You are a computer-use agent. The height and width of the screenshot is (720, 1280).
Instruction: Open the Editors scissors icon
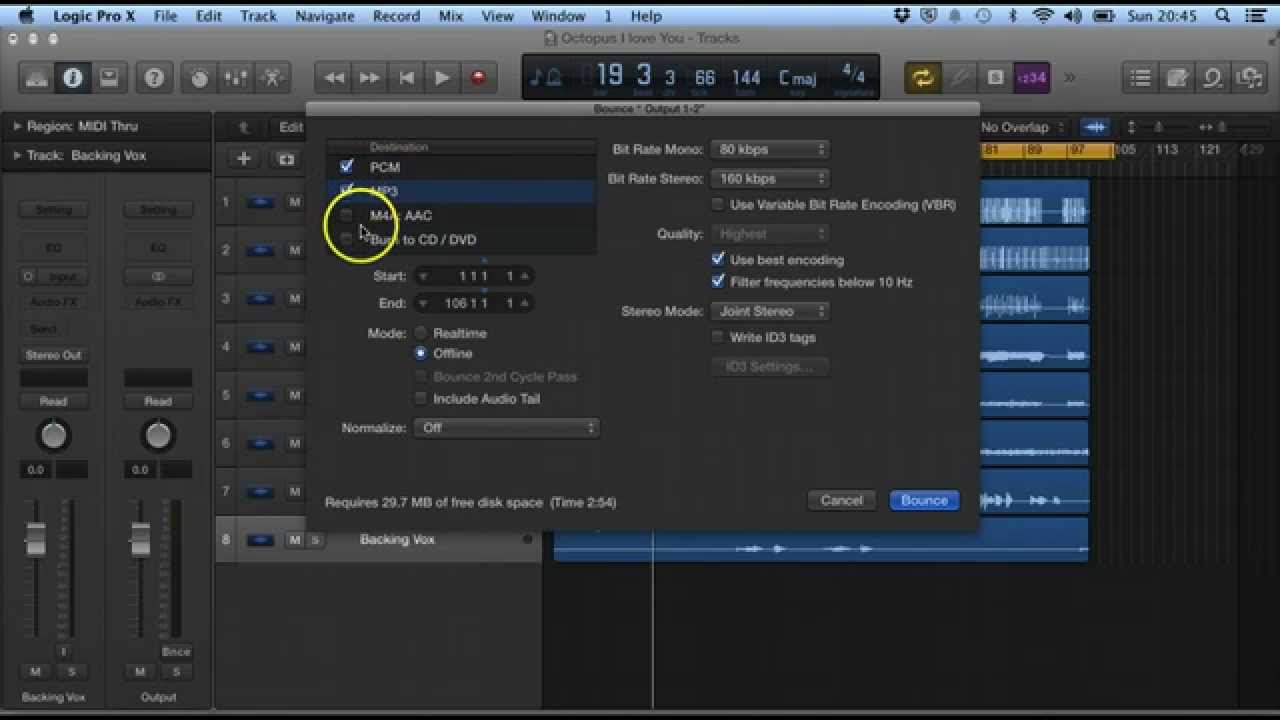[x=272, y=77]
